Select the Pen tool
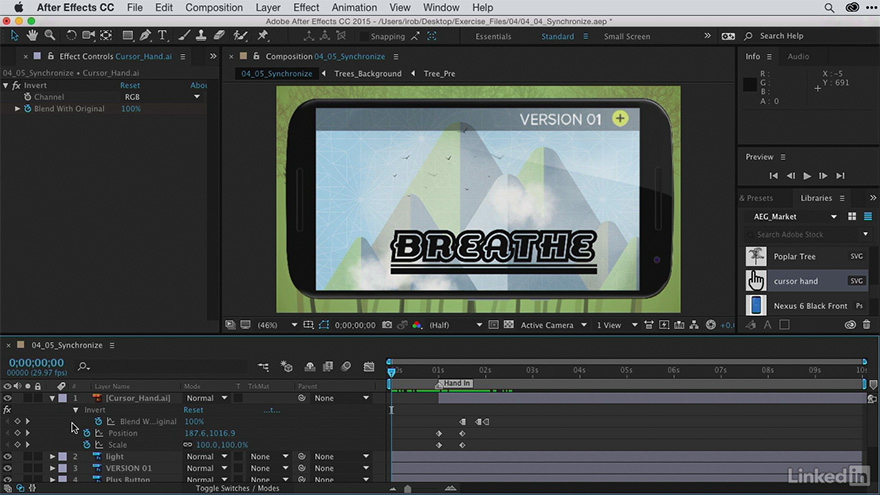Image resolution: width=880 pixels, height=495 pixels. [145, 35]
